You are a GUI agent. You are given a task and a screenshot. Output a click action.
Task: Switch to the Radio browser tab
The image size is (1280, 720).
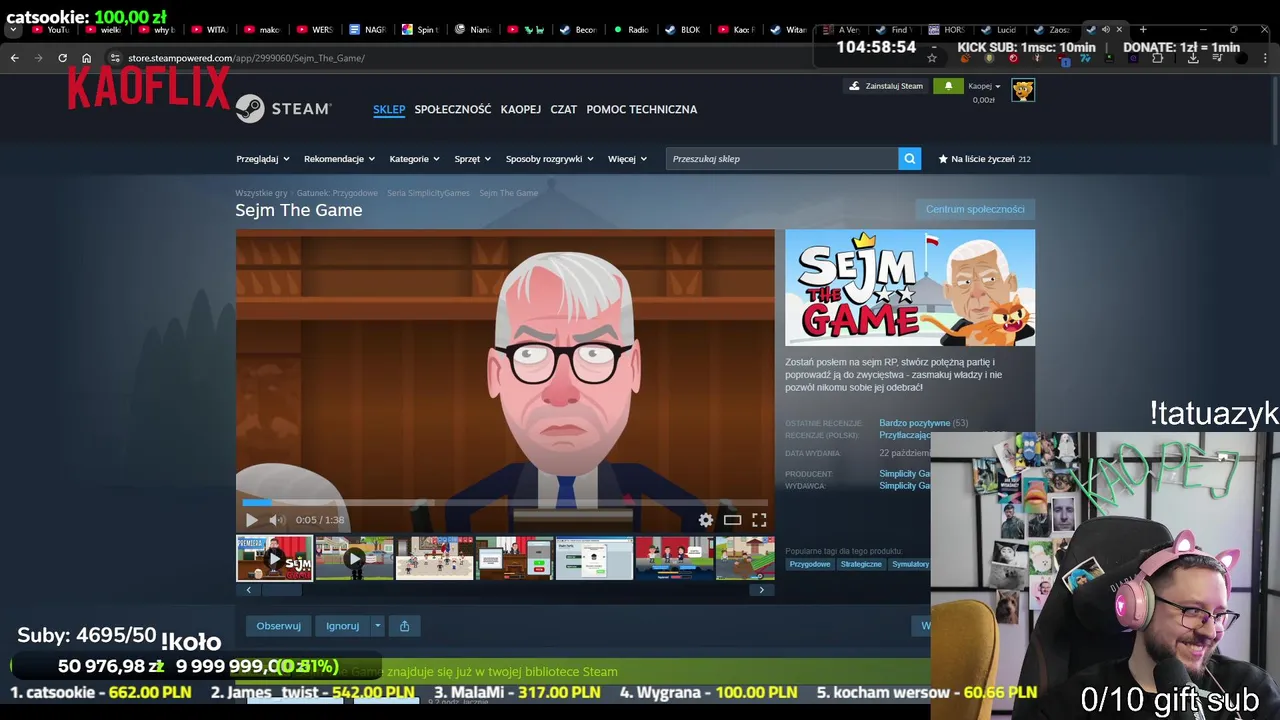click(x=631, y=30)
